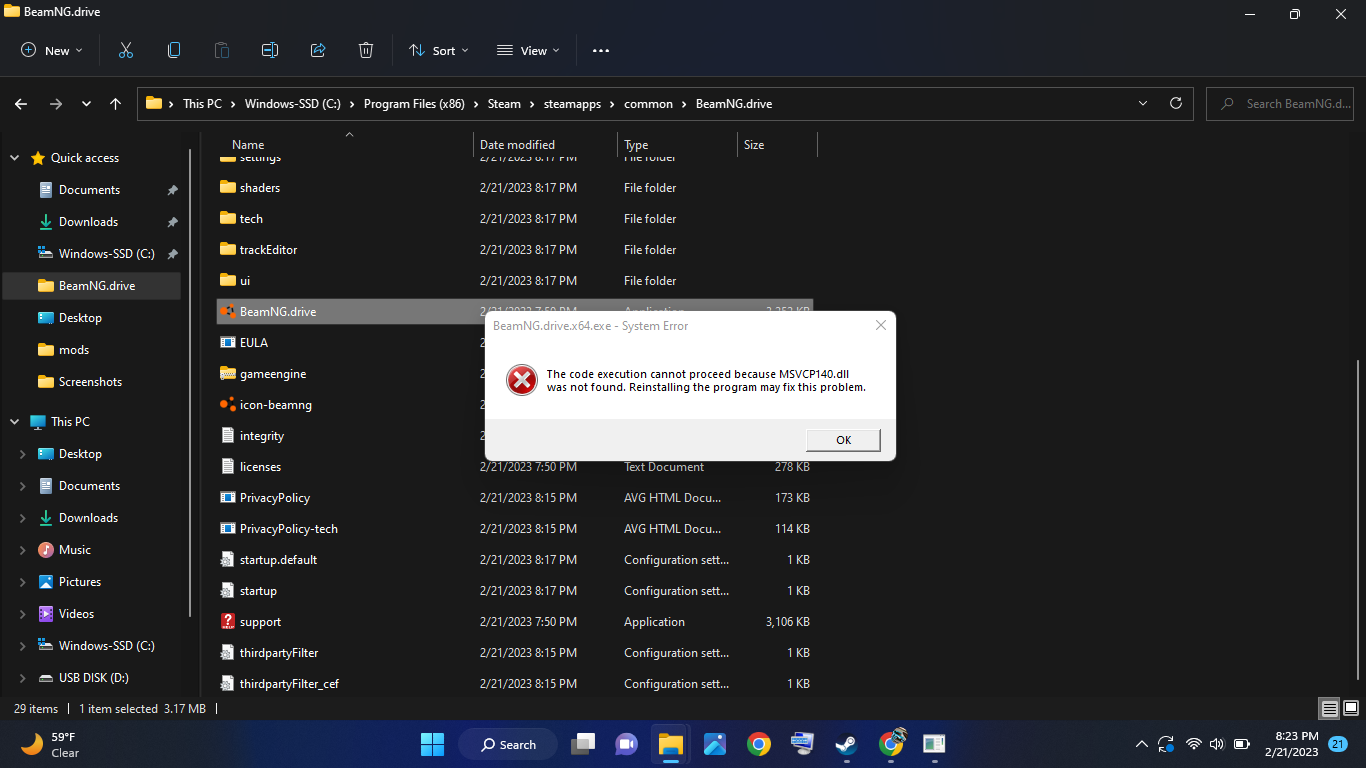Switch to large thumbnails view icon

click(x=1350, y=709)
